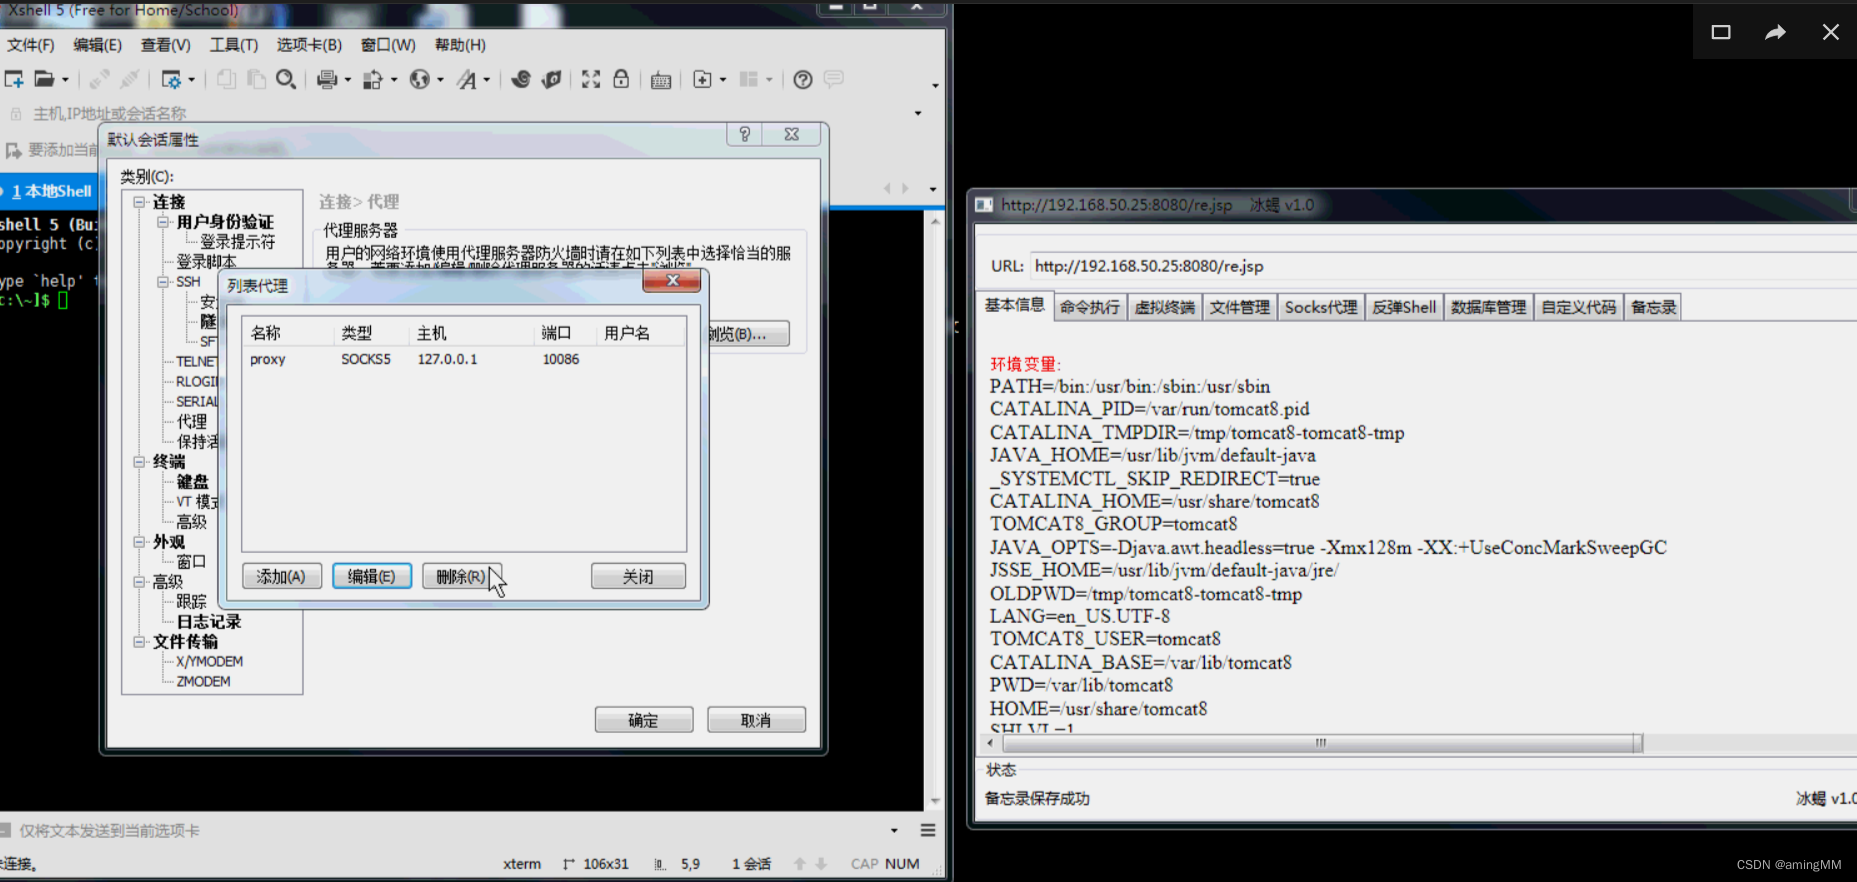Select the 1 本地Shell tab in Xshell
The height and width of the screenshot is (882, 1857).
pos(51,191)
